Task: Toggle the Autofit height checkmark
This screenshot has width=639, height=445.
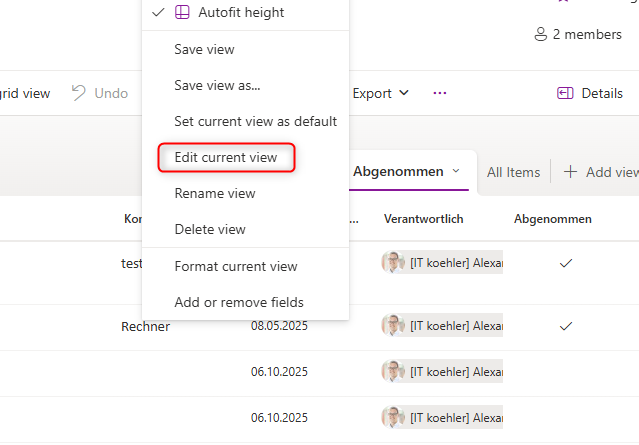Action: point(158,13)
